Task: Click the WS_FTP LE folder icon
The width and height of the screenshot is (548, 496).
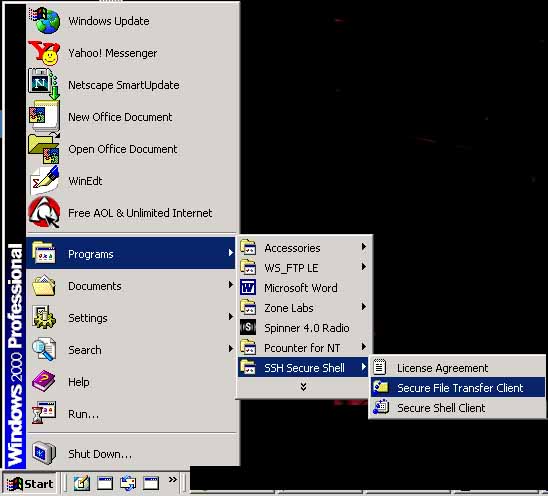Action: (x=248, y=267)
